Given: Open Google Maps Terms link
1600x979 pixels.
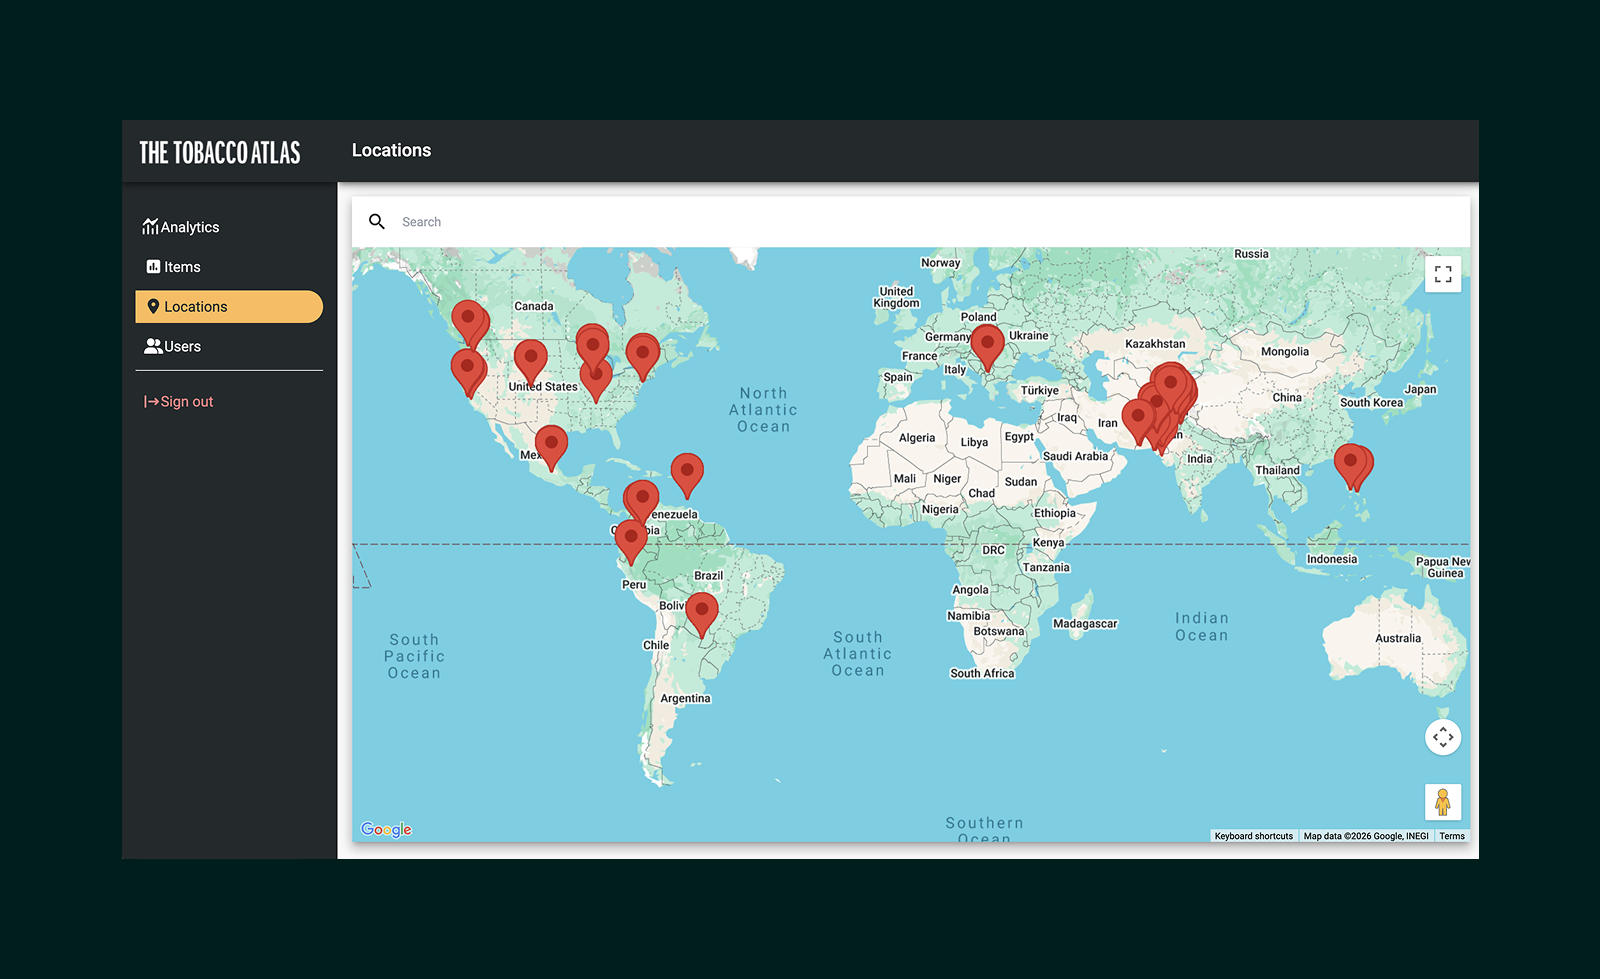Looking at the screenshot, I should [x=1452, y=836].
